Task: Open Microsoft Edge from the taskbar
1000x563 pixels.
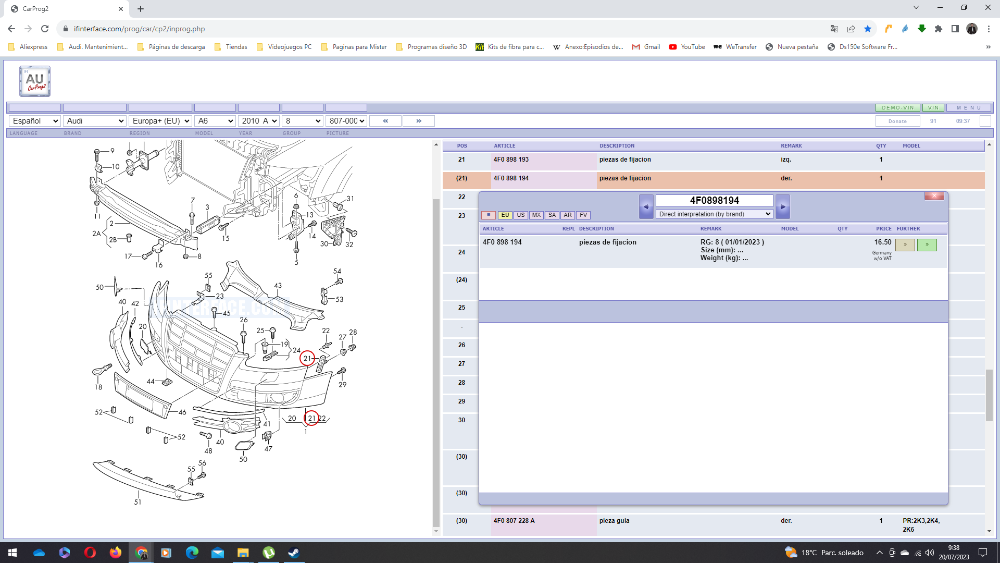Action: (x=192, y=552)
